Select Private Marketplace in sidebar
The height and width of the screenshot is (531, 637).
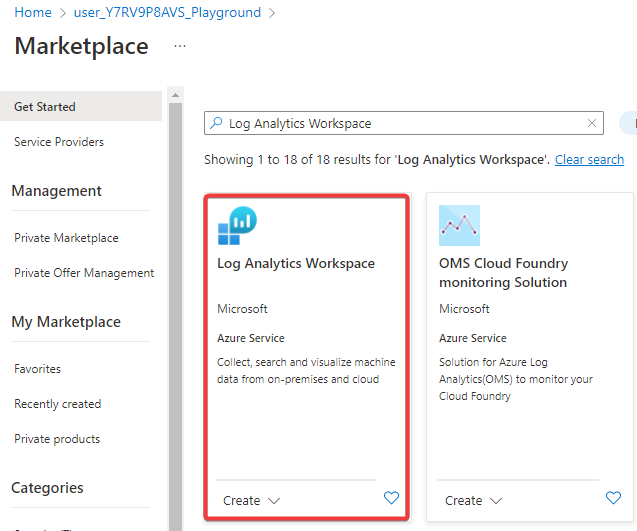[66, 238]
